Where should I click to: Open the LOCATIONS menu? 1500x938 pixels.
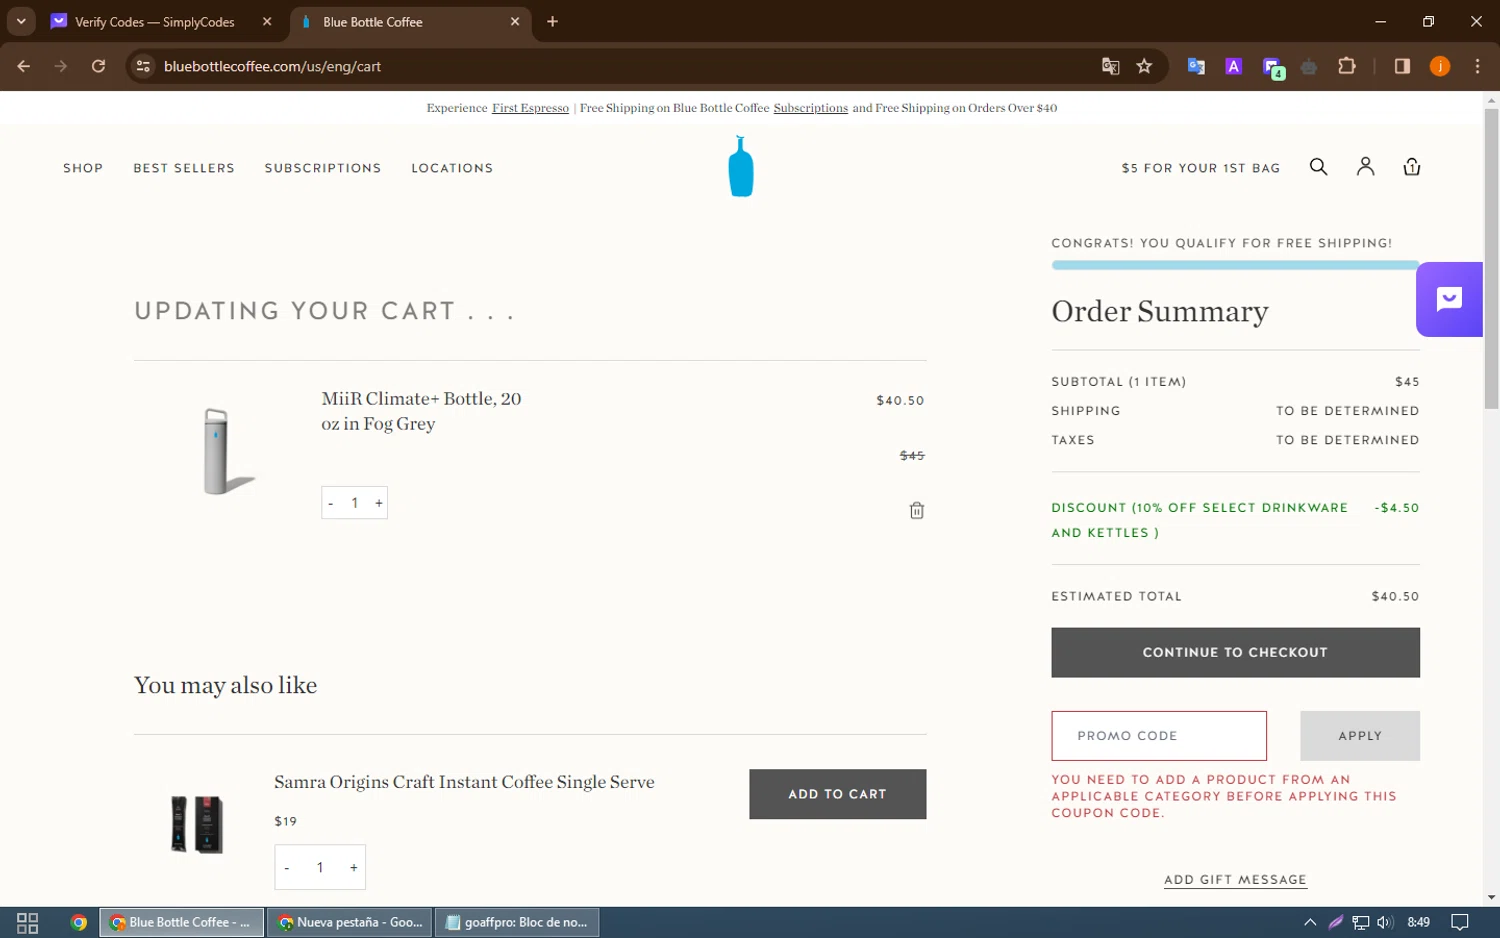[x=452, y=168]
